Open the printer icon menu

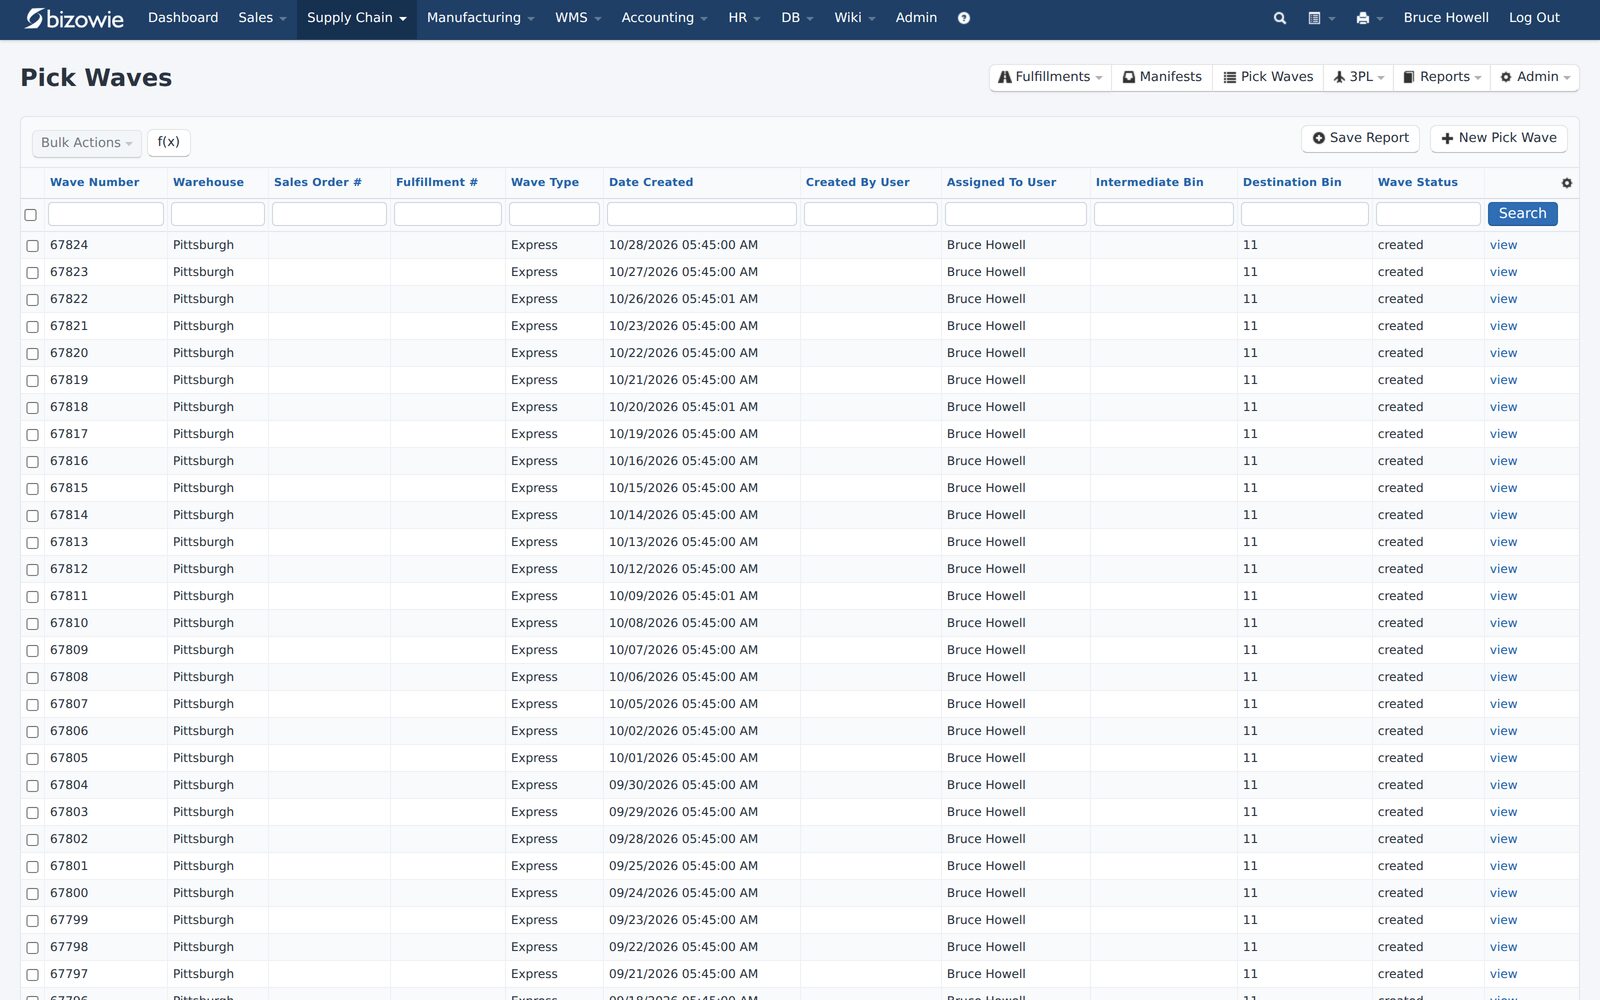(x=1369, y=18)
